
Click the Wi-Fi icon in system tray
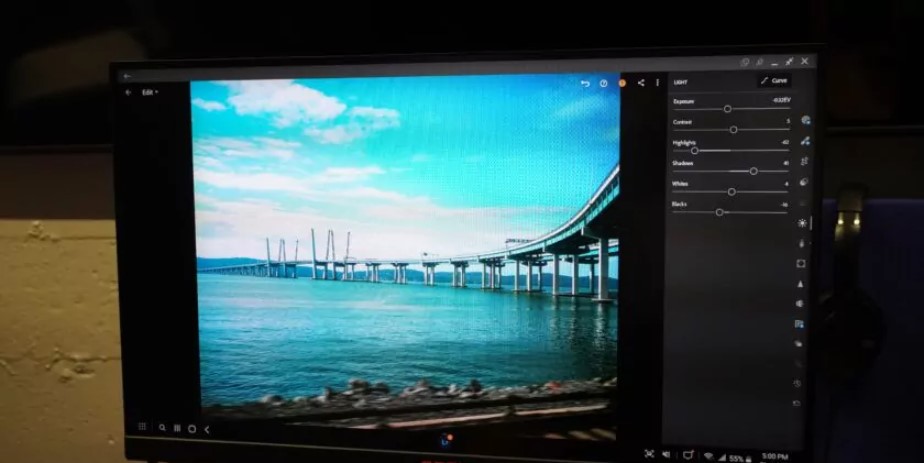pyautogui.click(x=708, y=457)
